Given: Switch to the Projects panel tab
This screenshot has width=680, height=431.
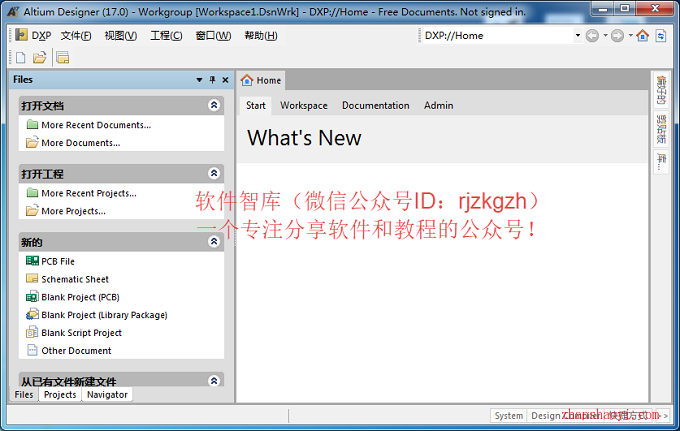Looking at the screenshot, I should [60, 395].
